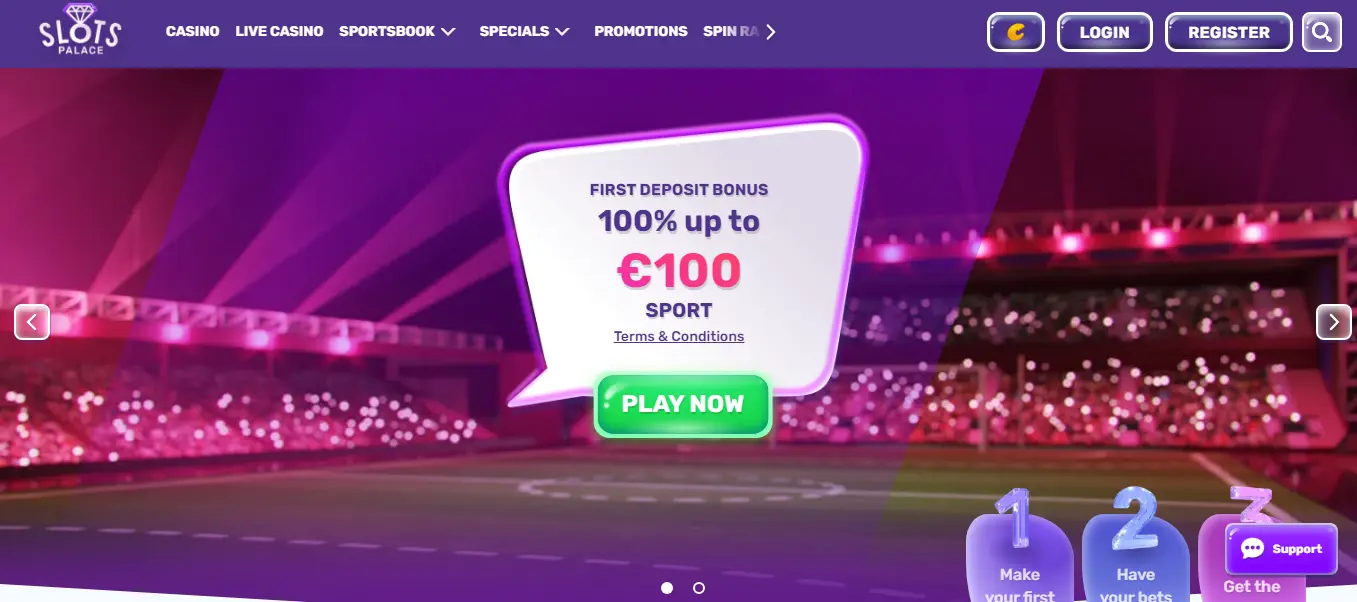
Task: Click the Login button
Action: [1105, 32]
